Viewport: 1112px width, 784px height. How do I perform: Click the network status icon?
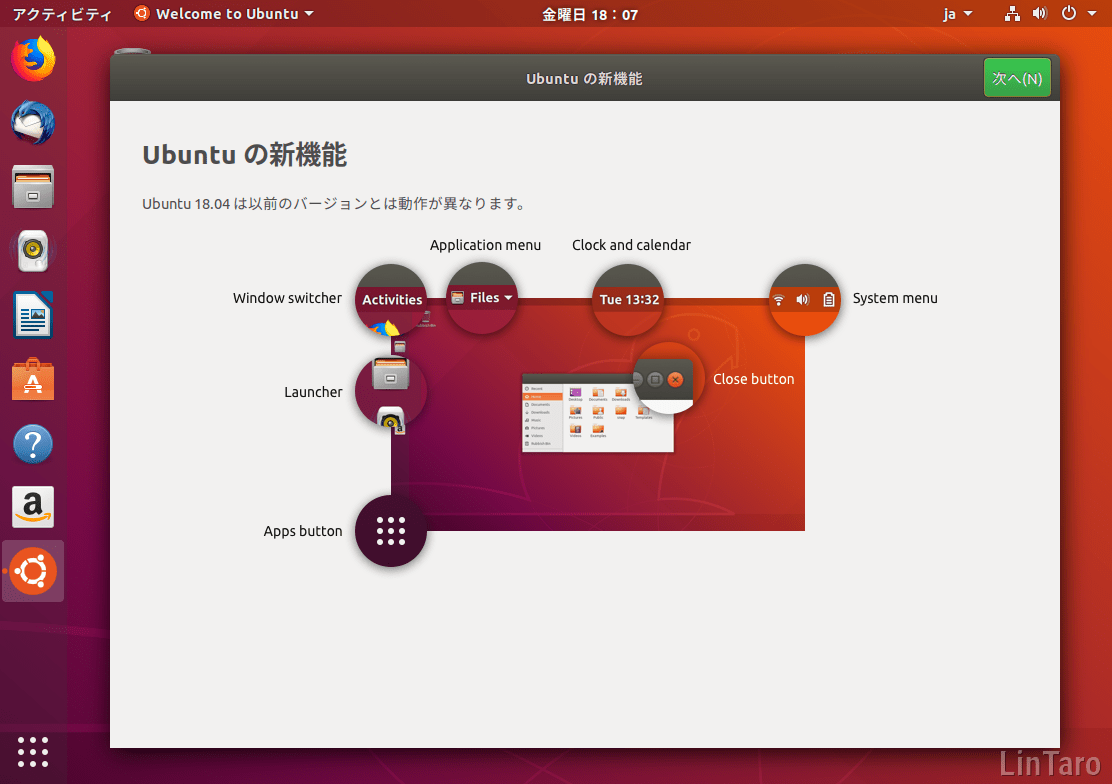(x=1012, y=13)
